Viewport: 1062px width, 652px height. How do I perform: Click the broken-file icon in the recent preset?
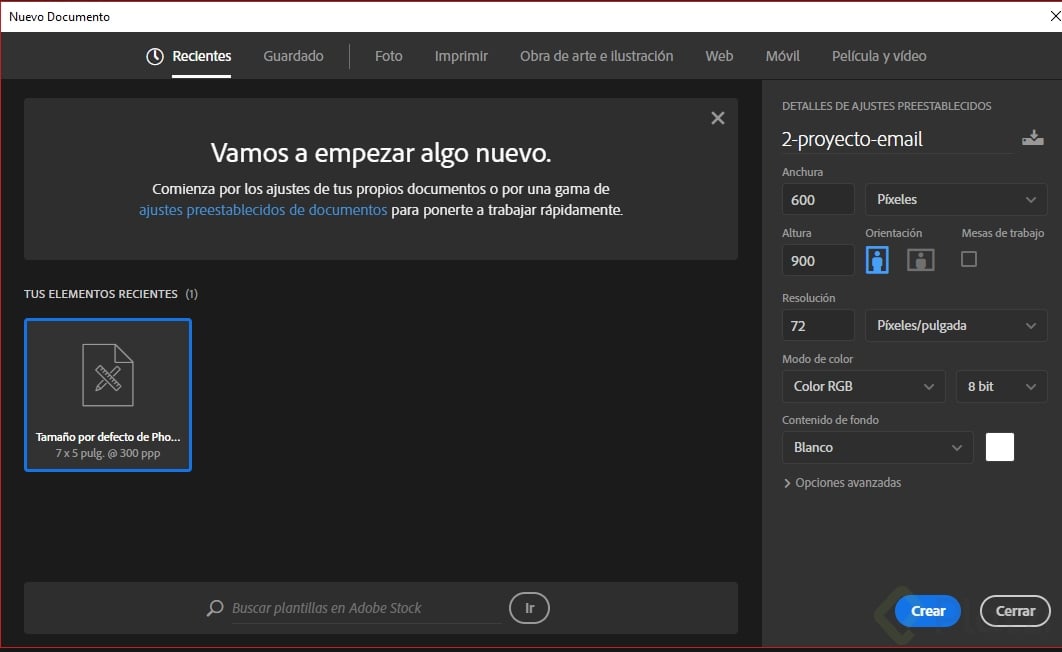click(x=107, y=374)
